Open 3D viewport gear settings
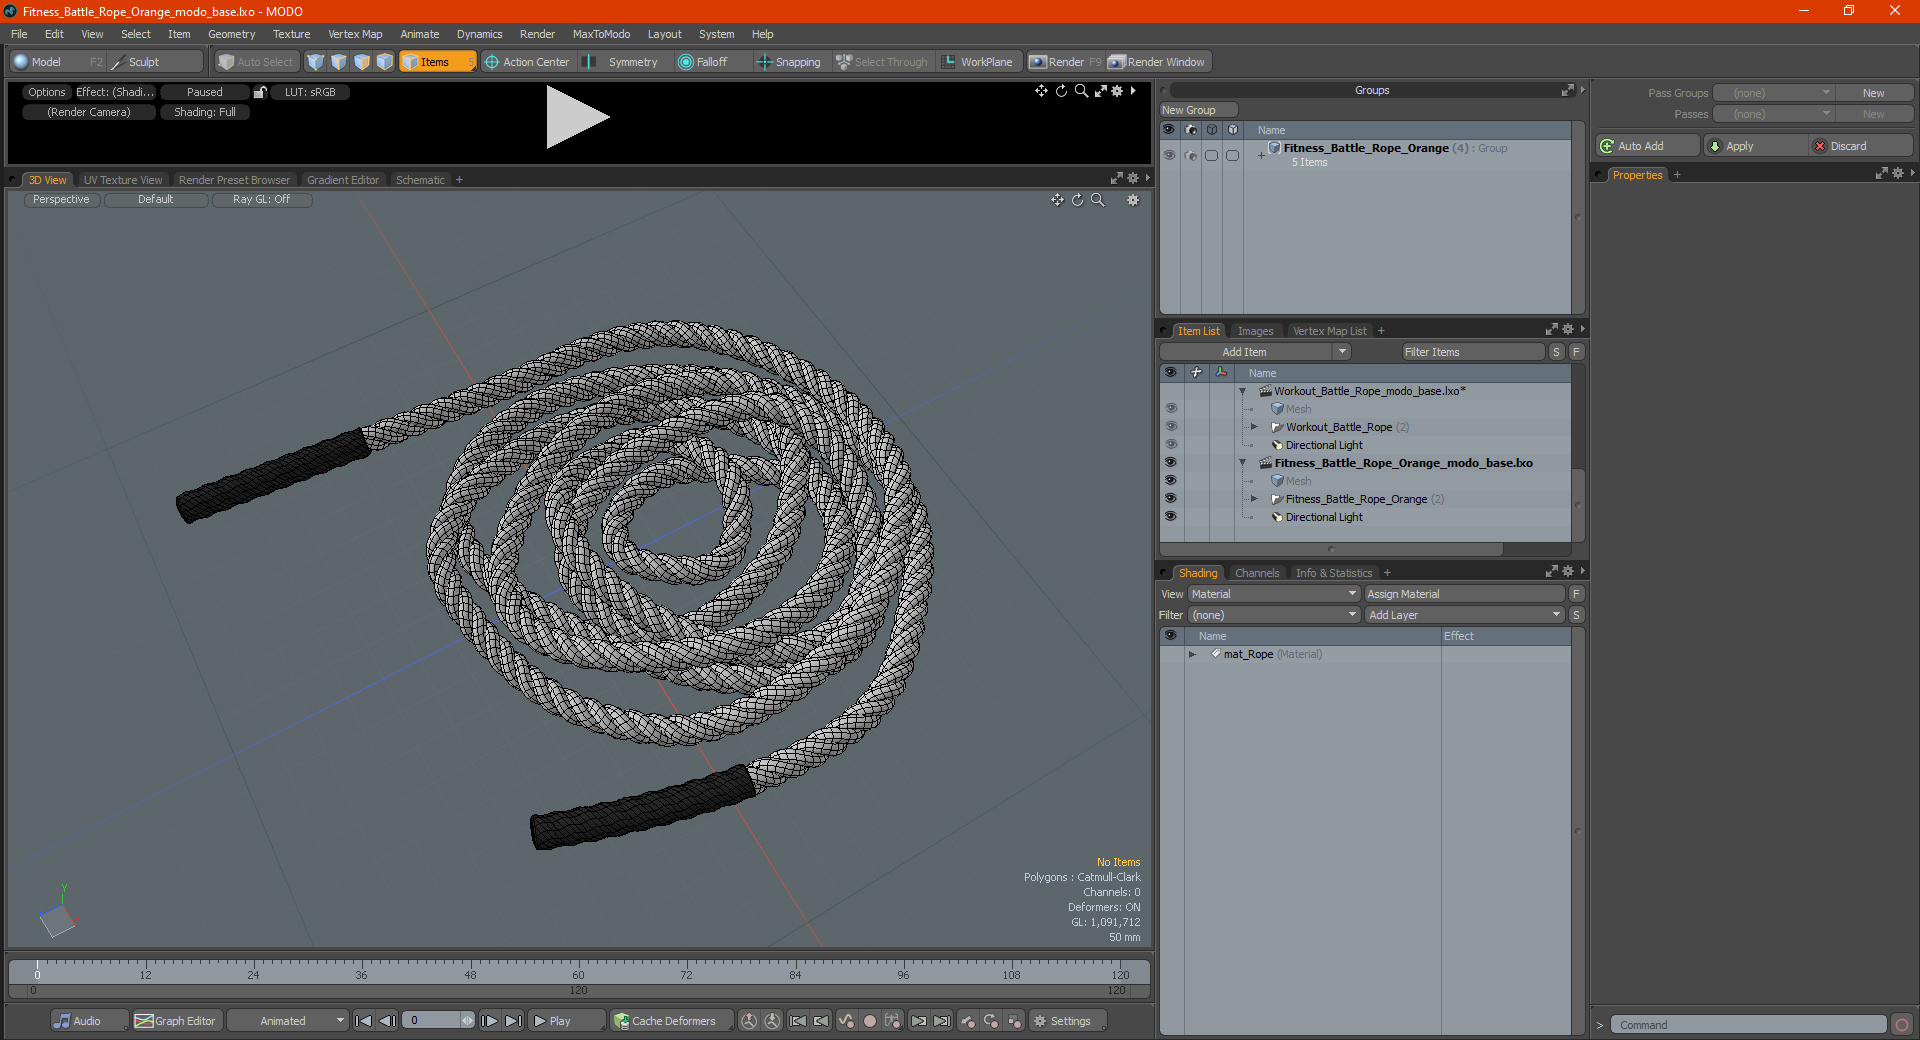This screenshot has width=1920, height=1040. click(x=1133, y=200)
